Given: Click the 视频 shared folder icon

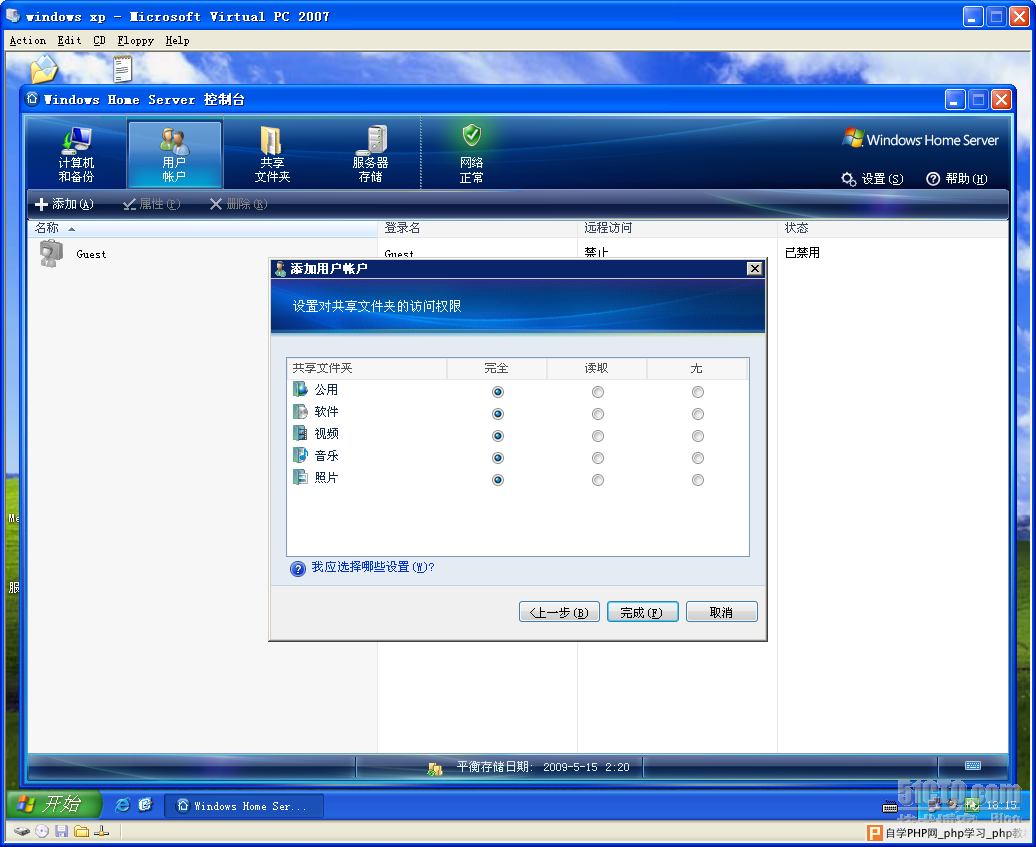Looking at the screenshot, I should tap(301, 433).
